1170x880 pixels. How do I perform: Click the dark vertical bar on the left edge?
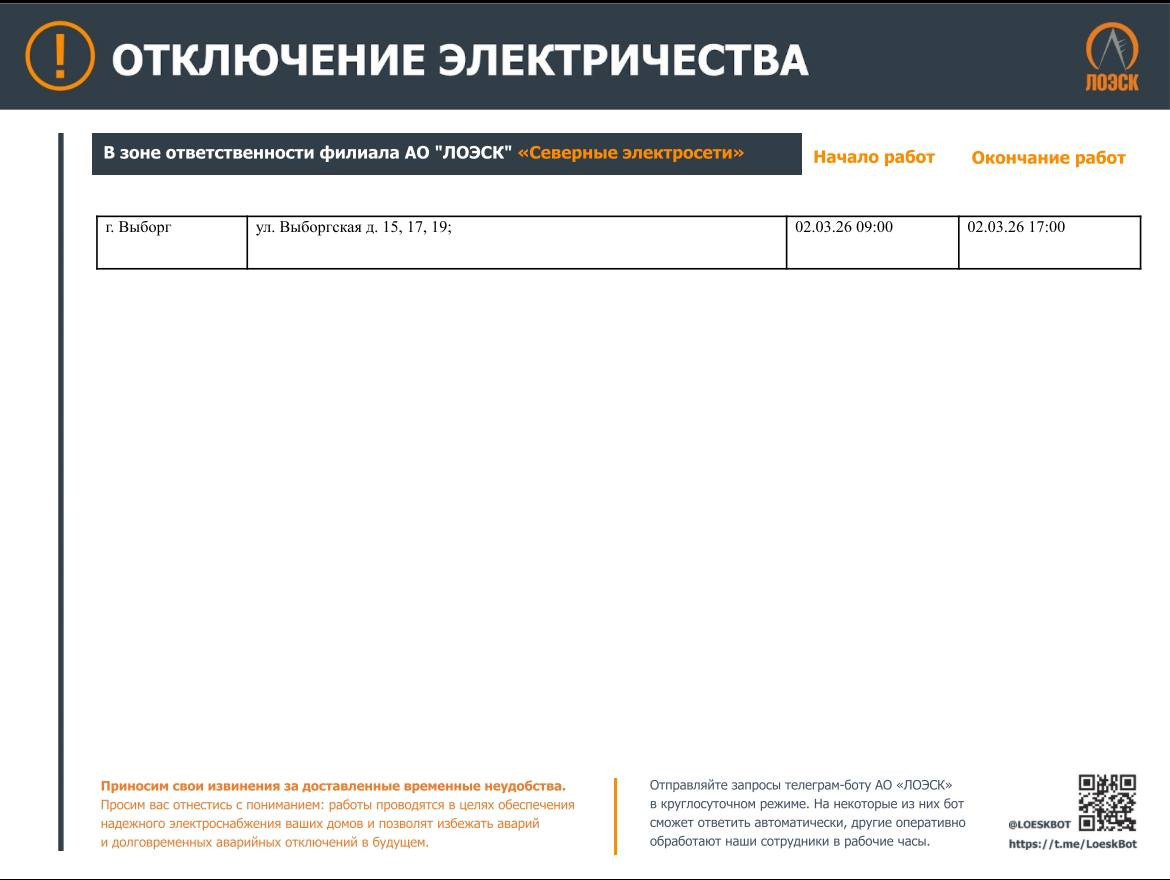point(60,490)
